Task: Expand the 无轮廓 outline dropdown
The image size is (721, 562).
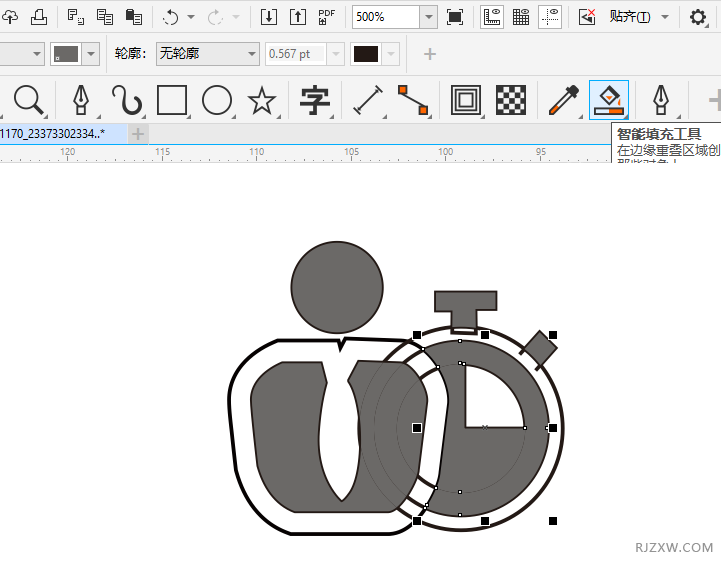Action: click(x=251, y=54)
